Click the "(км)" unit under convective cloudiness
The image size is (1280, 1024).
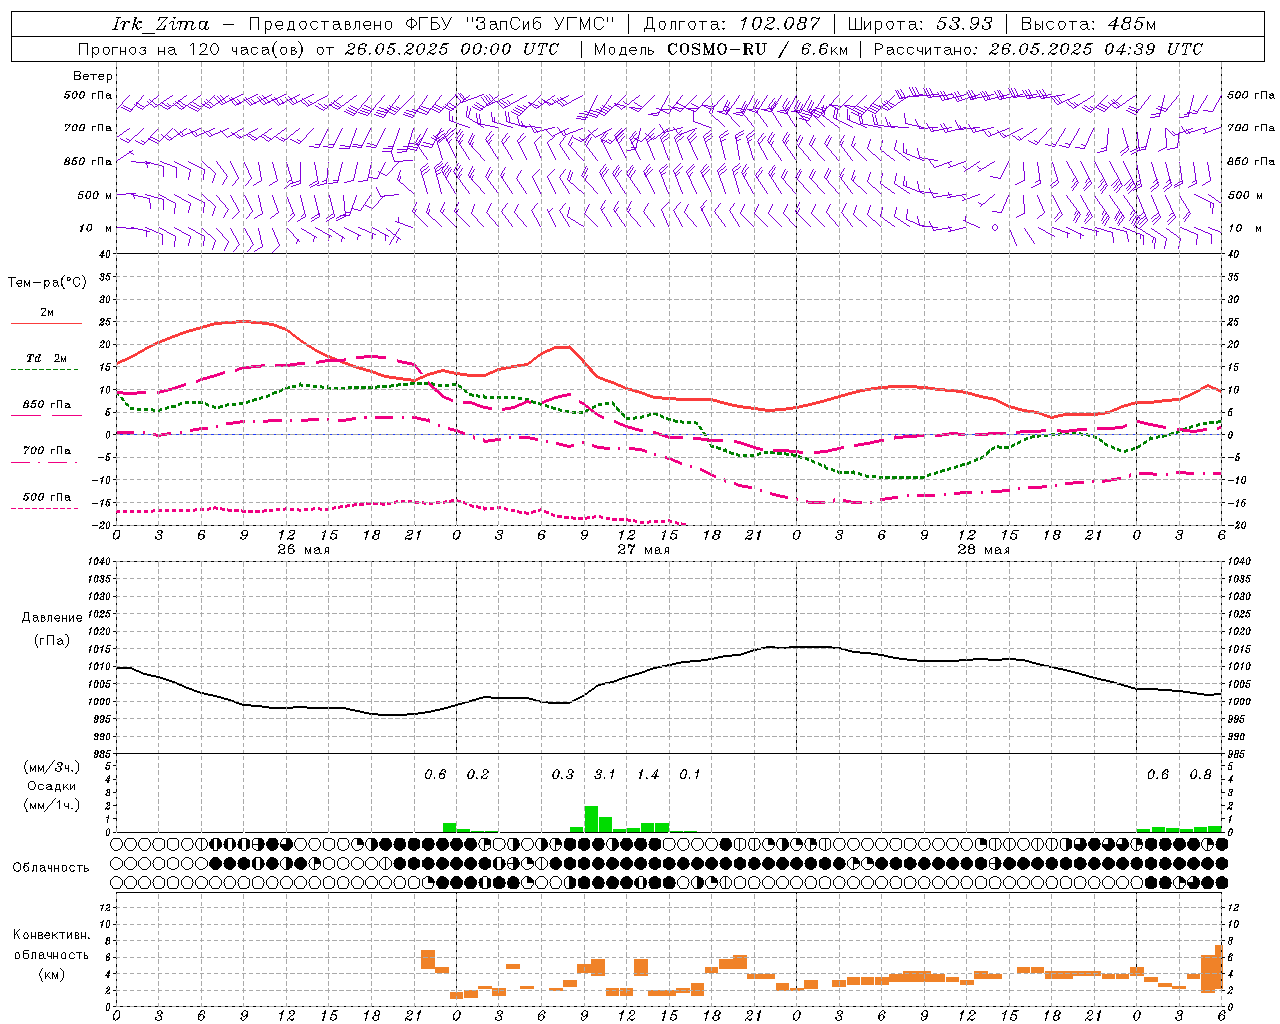pyautogui.click(x=51, y=974)
